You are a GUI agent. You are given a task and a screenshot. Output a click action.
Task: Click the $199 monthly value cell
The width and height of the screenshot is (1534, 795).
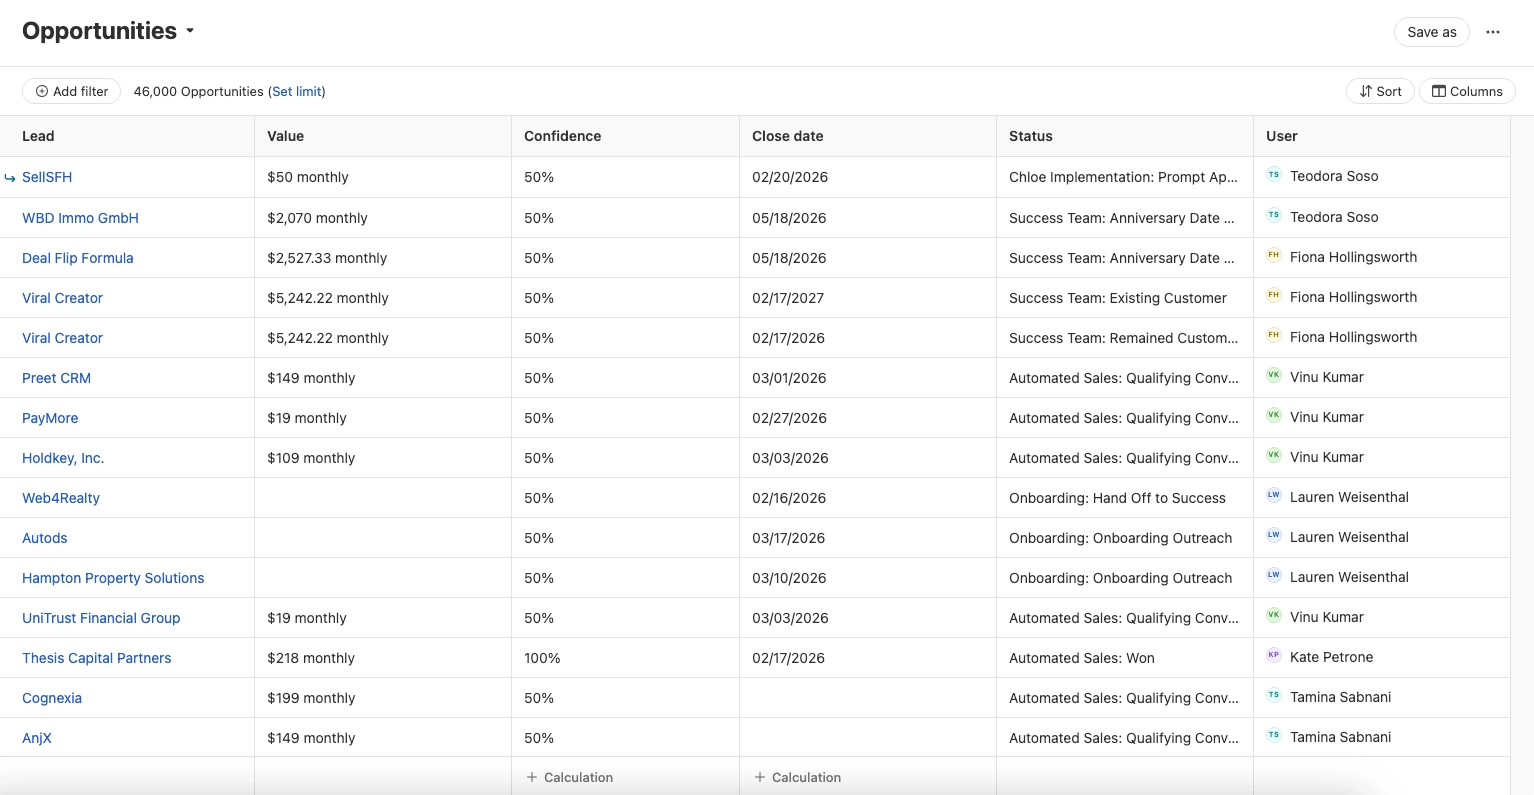[x=383, y=698]
